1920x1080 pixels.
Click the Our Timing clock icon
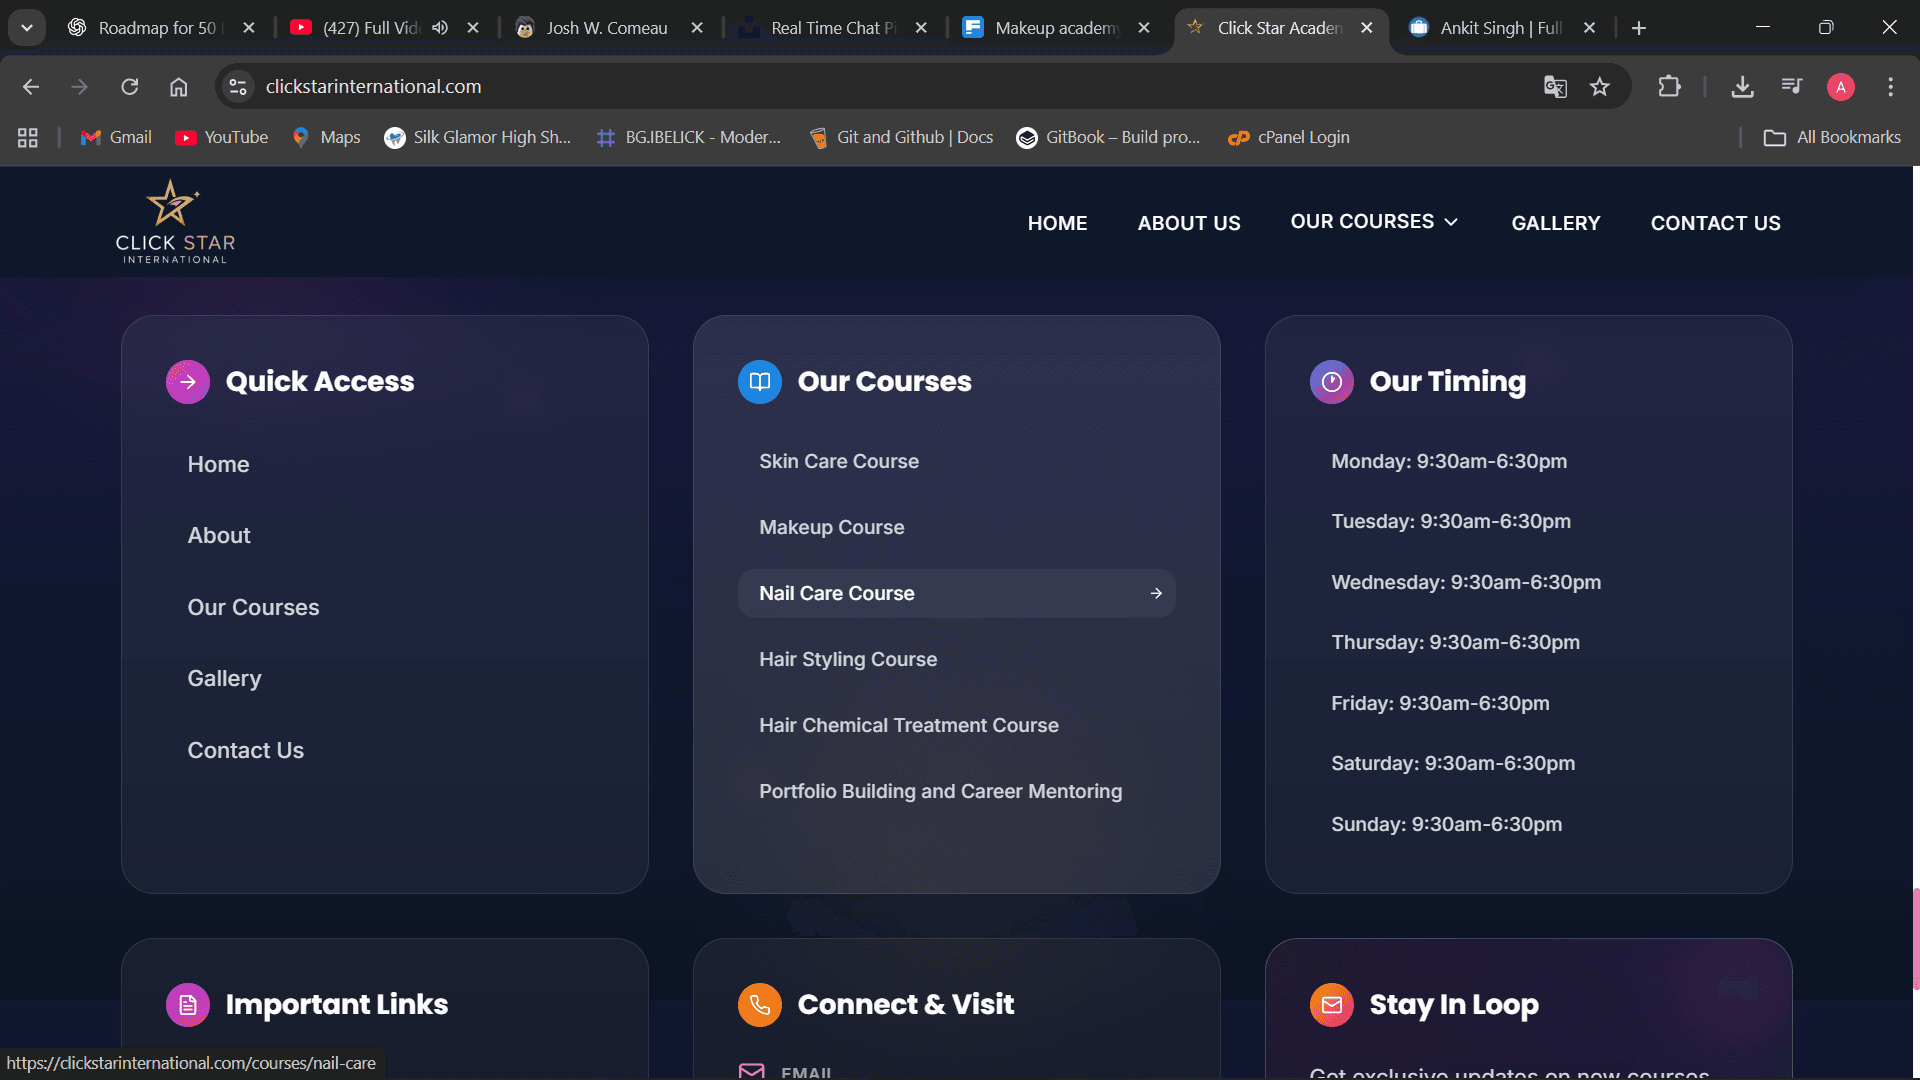click(1332, 382)
